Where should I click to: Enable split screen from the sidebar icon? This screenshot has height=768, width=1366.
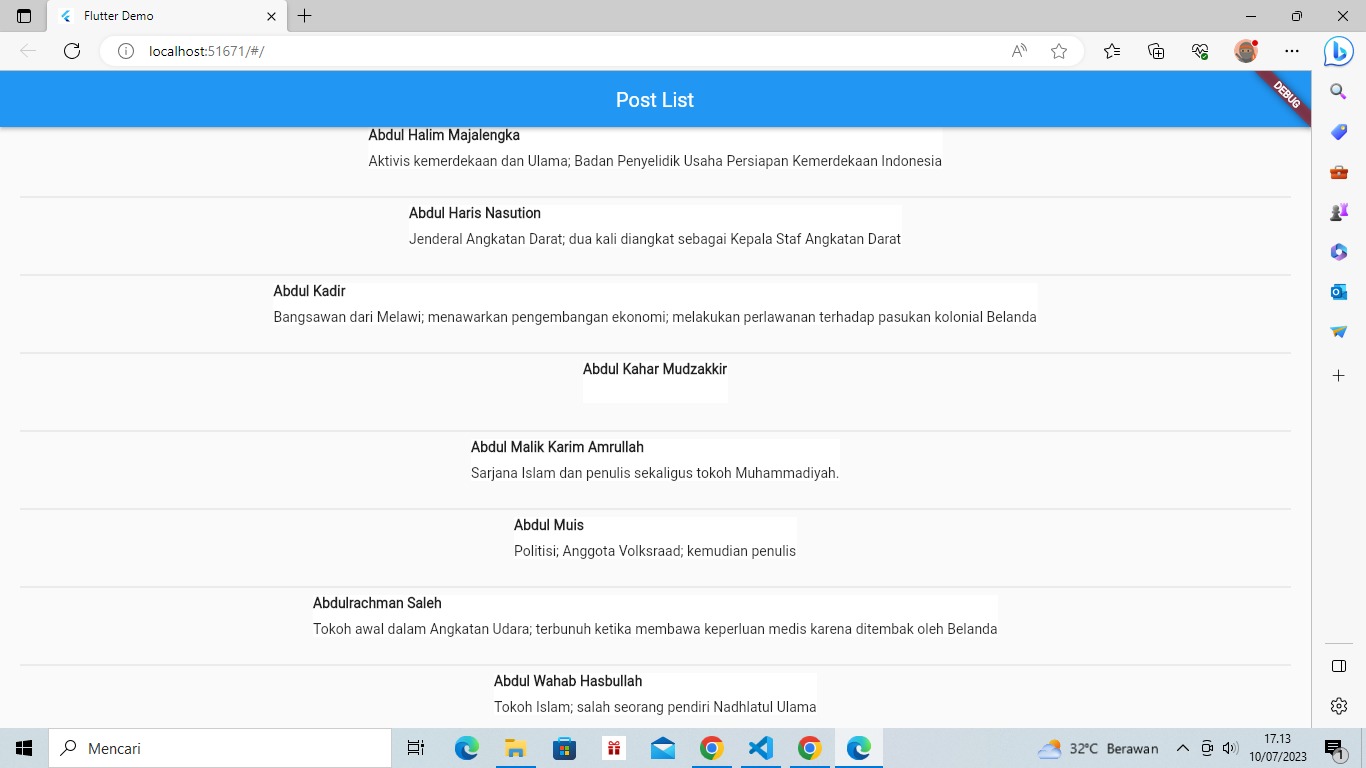pos(1338,665)
